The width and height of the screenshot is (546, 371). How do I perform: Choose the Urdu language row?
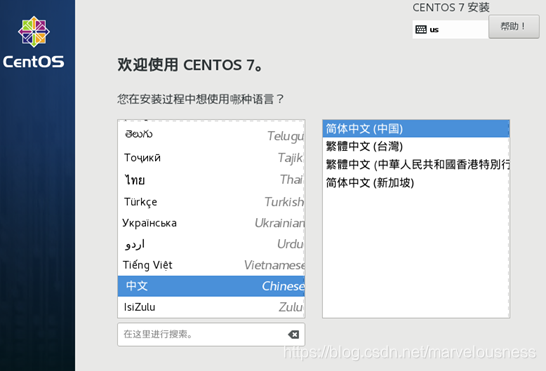click(211, 244)
